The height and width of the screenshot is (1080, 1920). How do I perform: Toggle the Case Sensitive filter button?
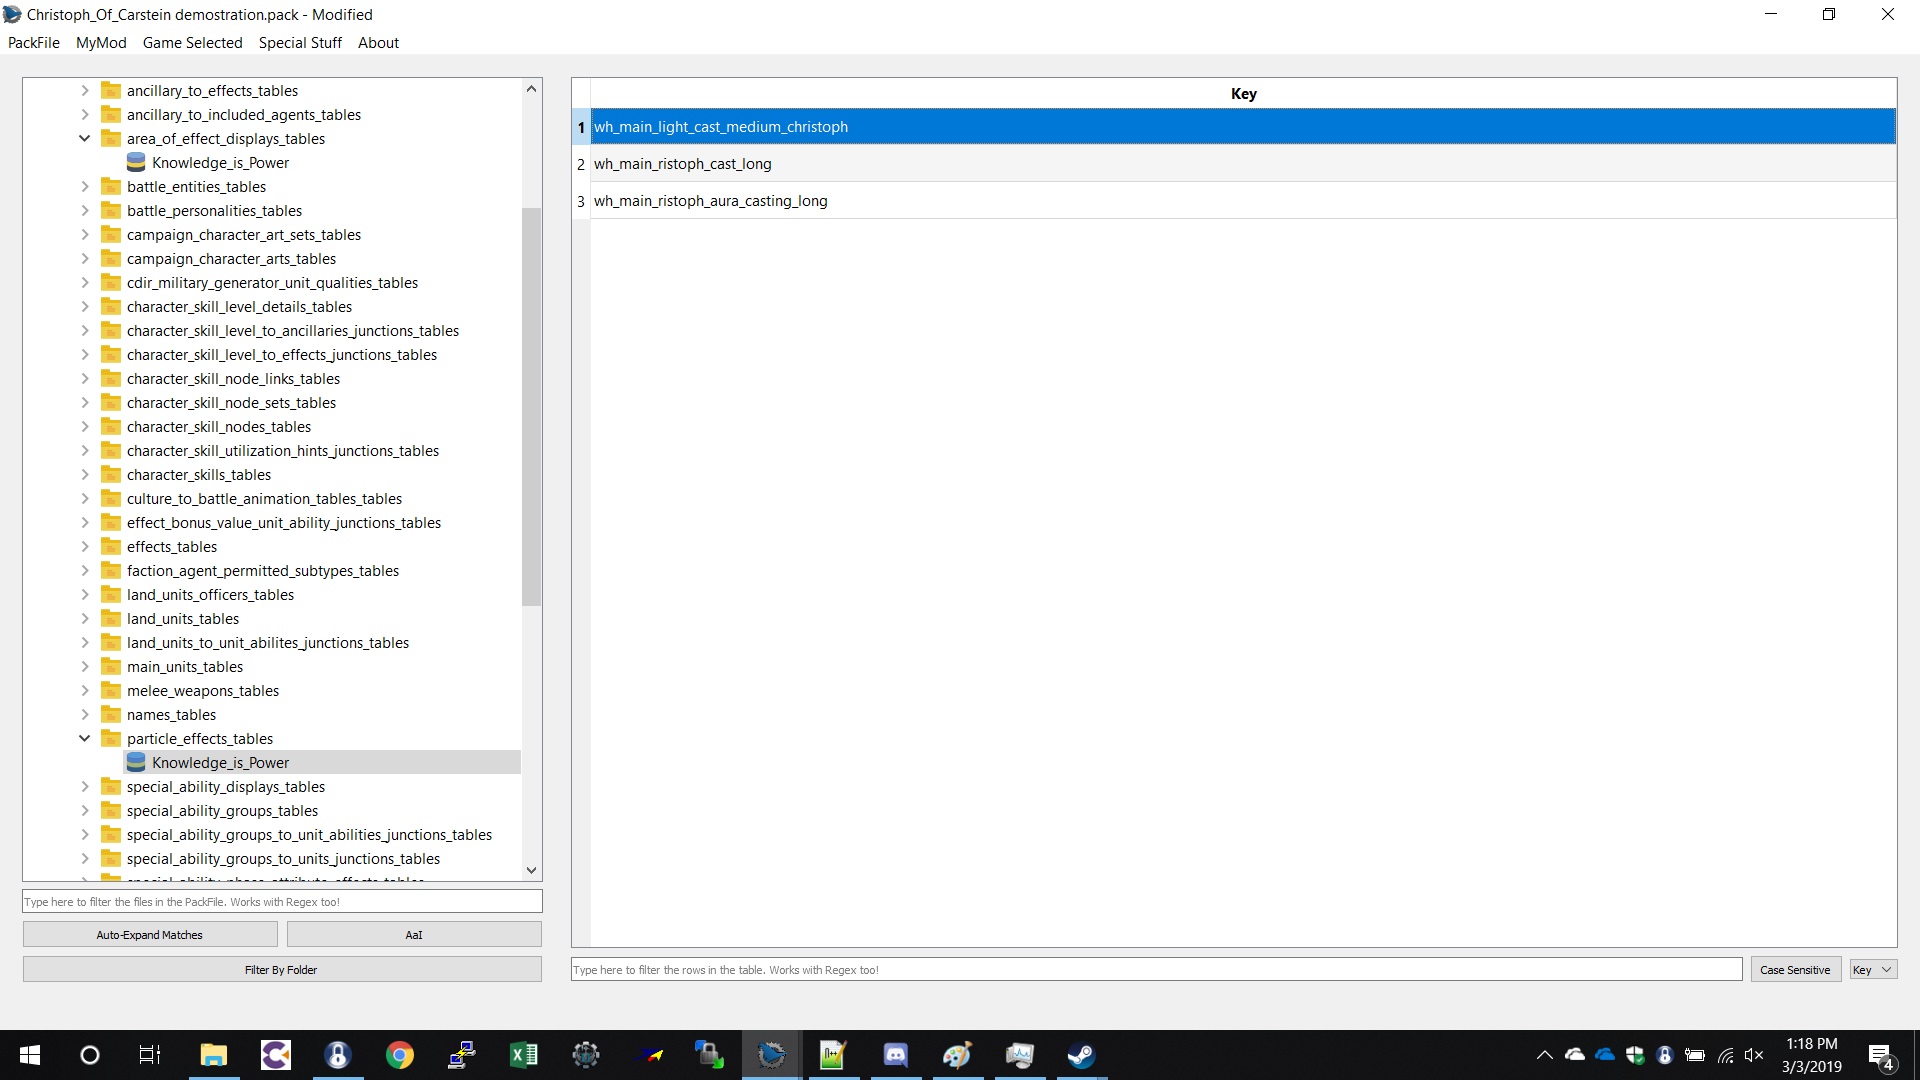(x=1795, y=970)
